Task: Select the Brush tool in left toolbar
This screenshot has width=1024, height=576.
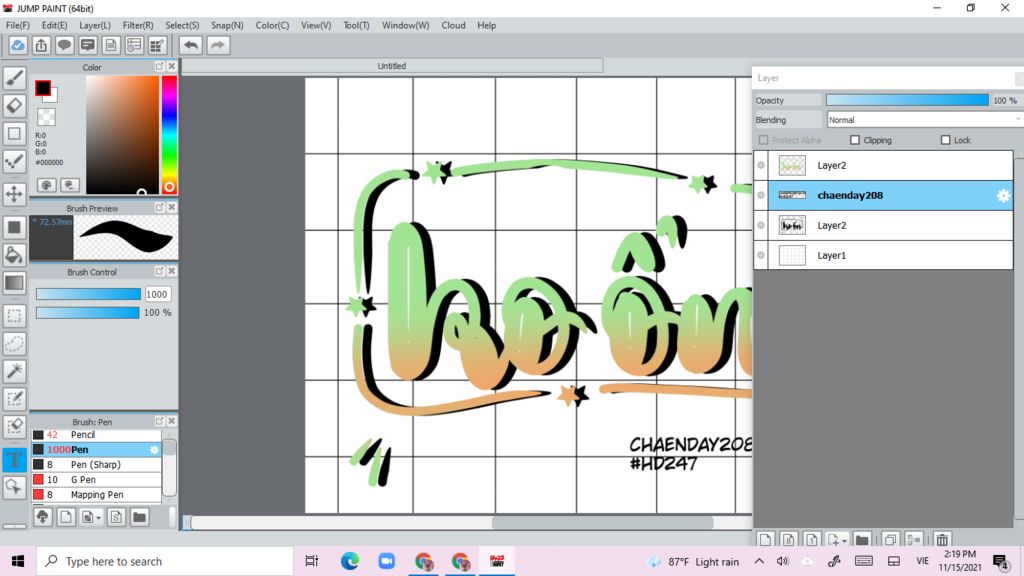Action: 14,78
